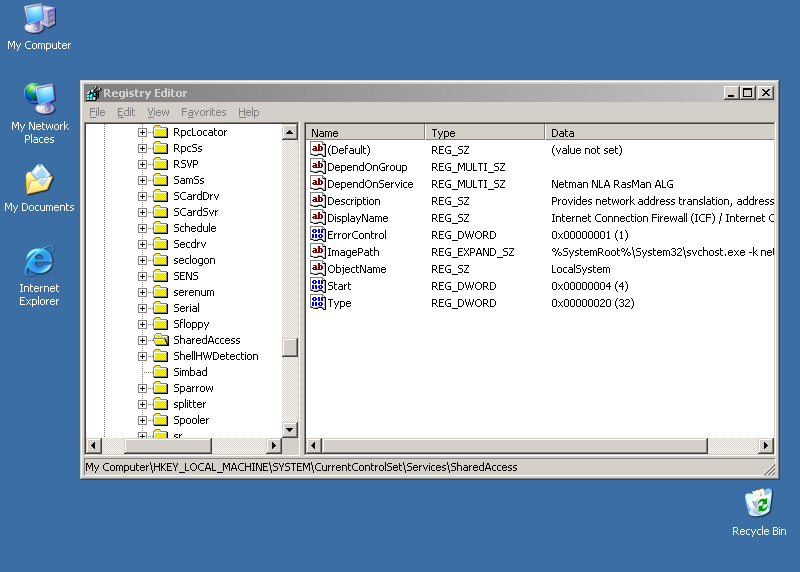This screenshot has width=800, height=572.
Task: Select the Serial folder icon
Action: click(161, 308)
